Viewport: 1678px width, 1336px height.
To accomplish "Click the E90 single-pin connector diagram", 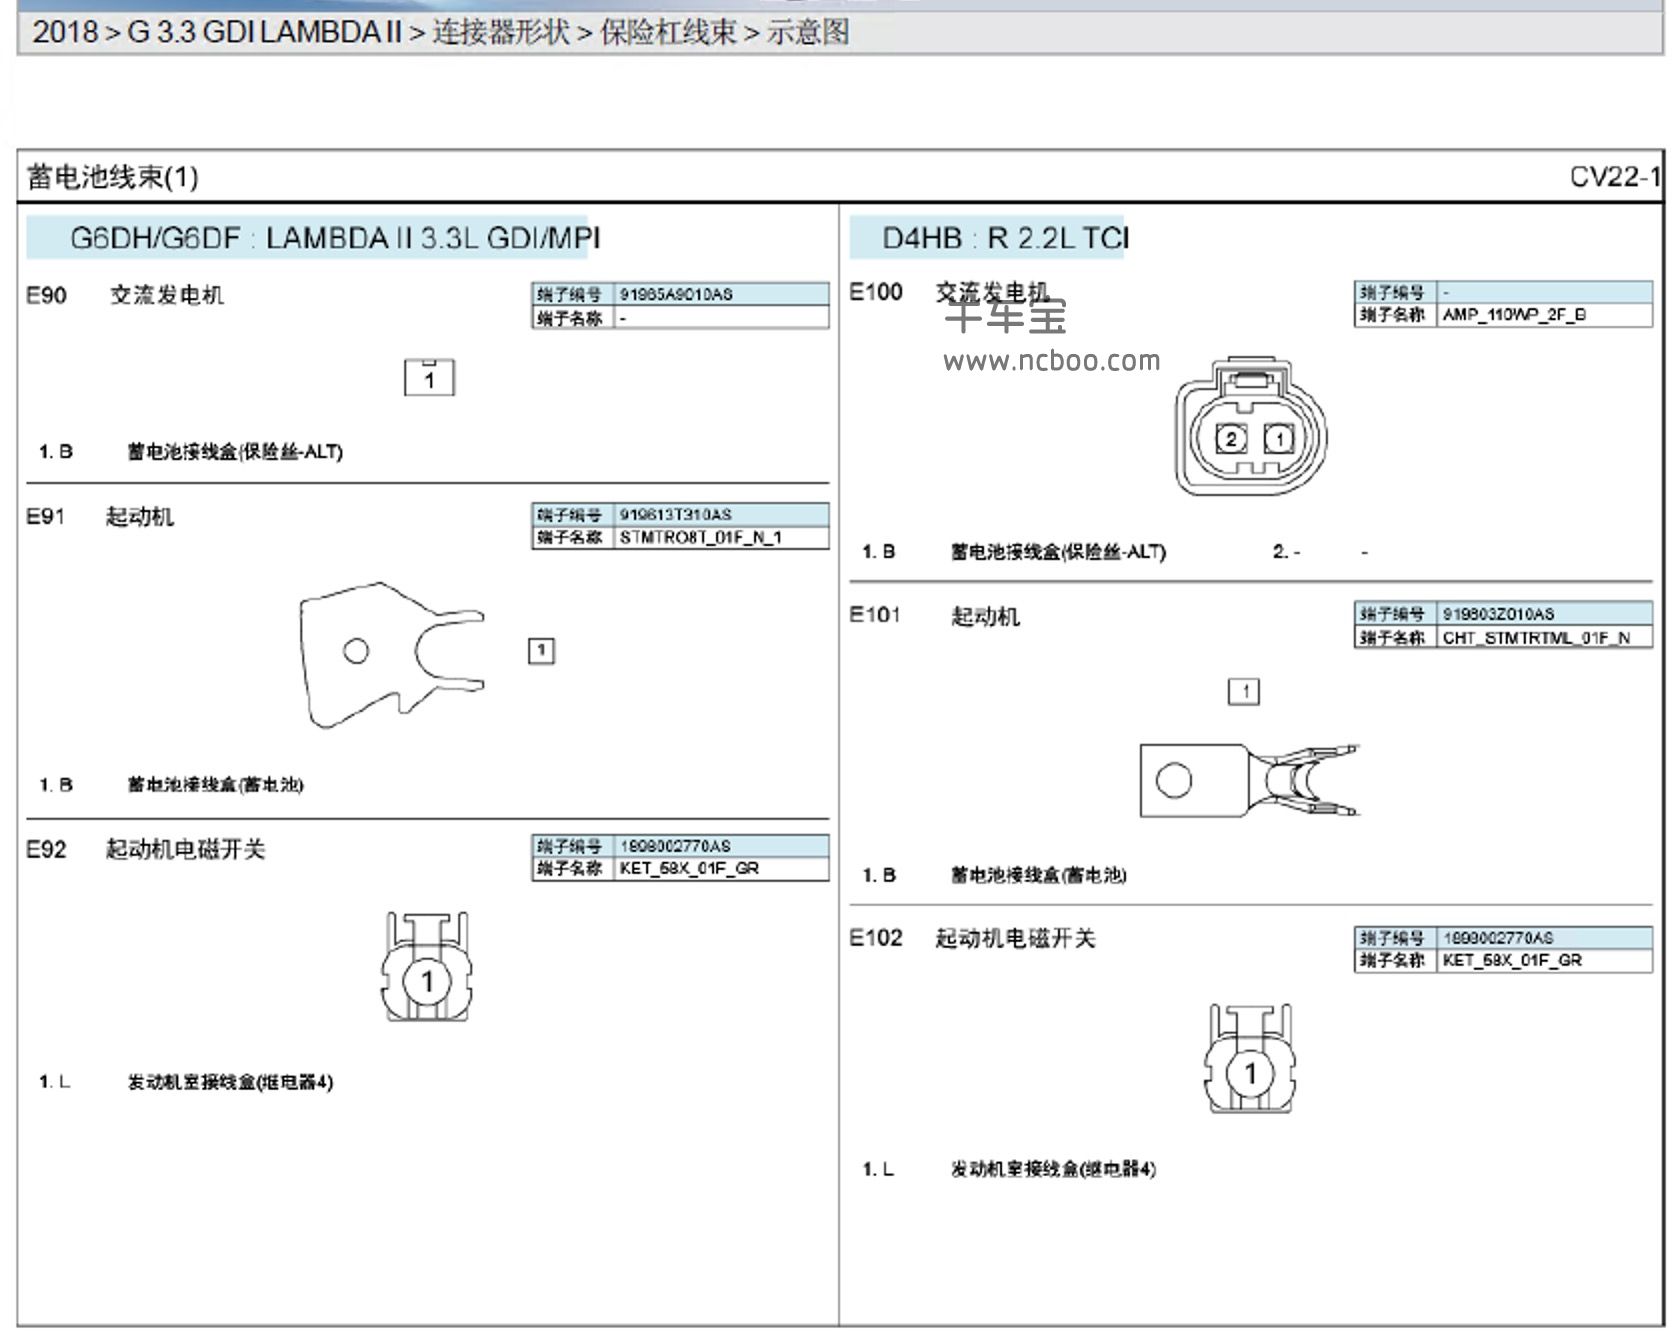I will tap(429, 377).
